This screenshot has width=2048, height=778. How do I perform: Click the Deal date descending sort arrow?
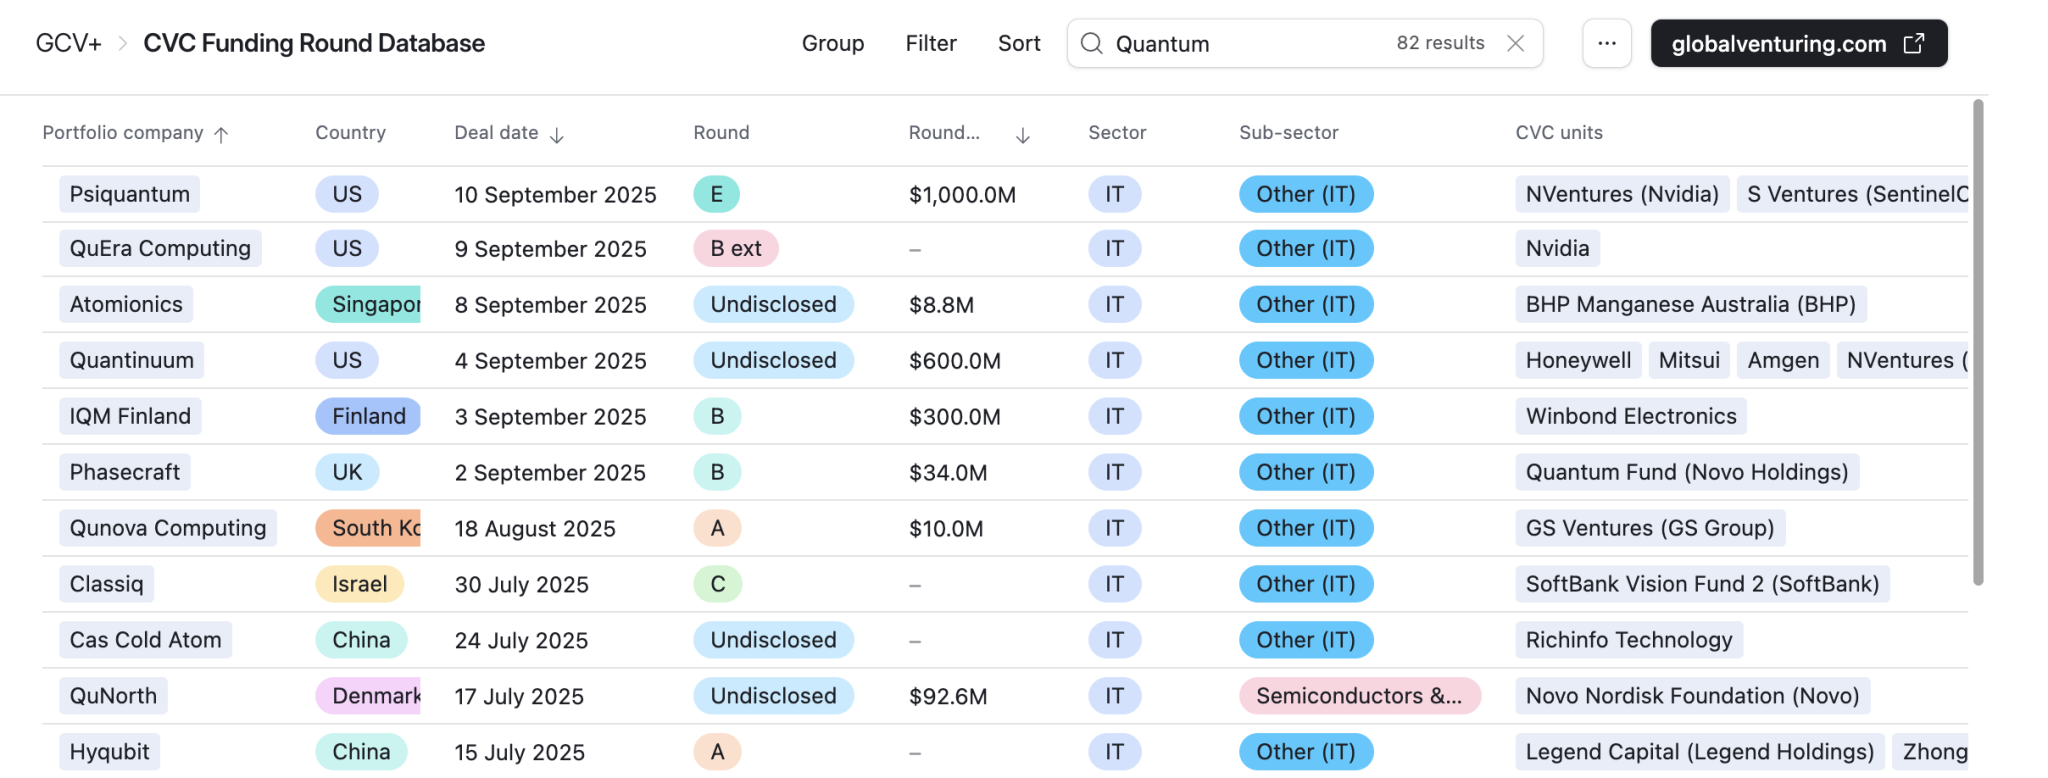click(557, 134)
